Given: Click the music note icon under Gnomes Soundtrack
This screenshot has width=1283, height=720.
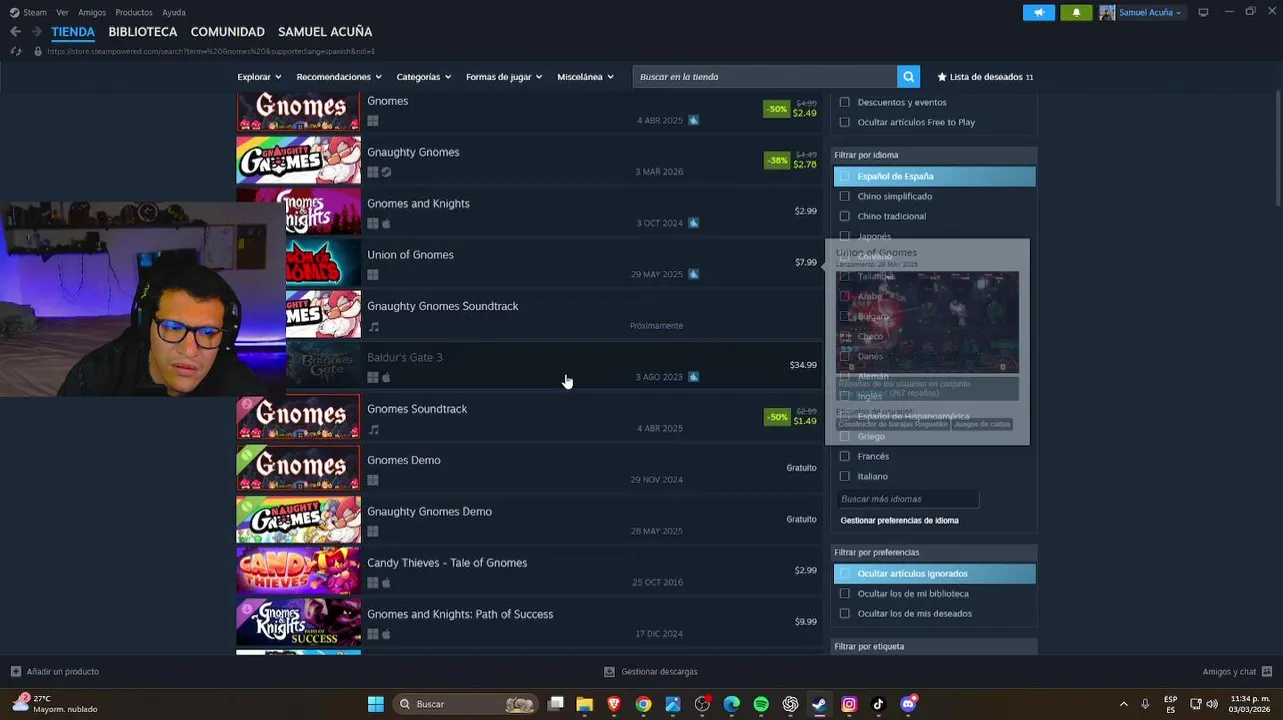Looking at the screenshot, I should coord(374,429).
